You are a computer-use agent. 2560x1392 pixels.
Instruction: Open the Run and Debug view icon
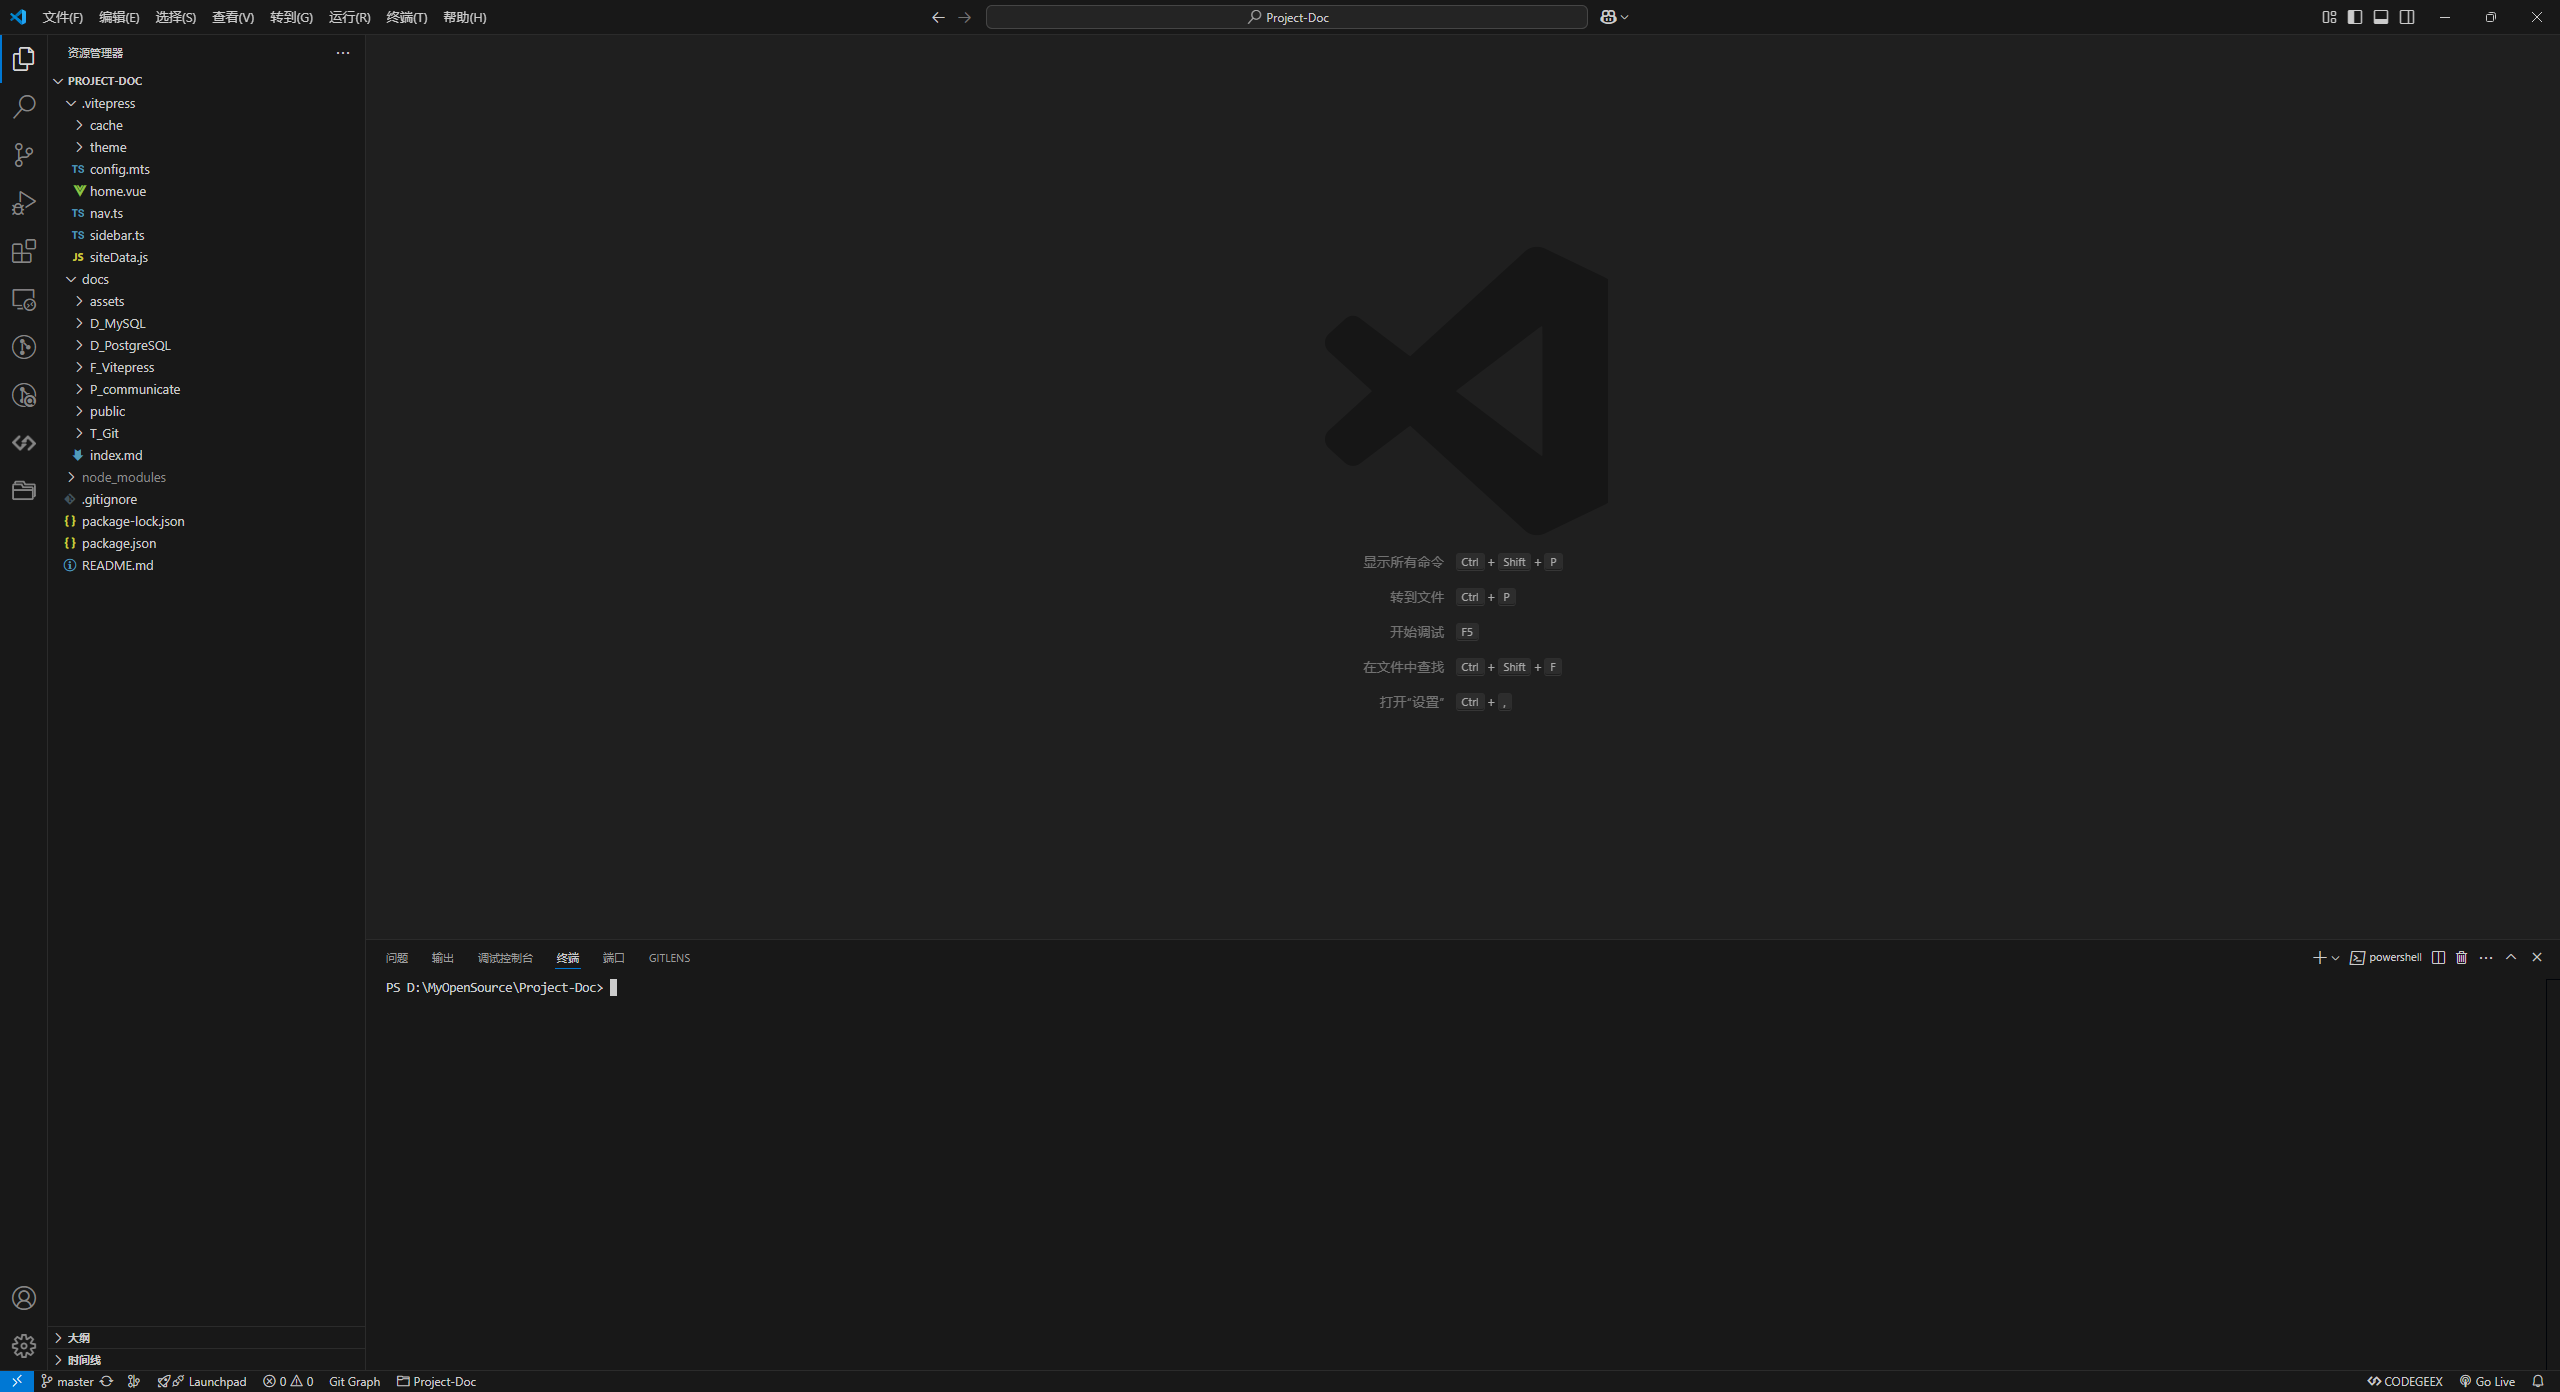click(x=24, y=203)
